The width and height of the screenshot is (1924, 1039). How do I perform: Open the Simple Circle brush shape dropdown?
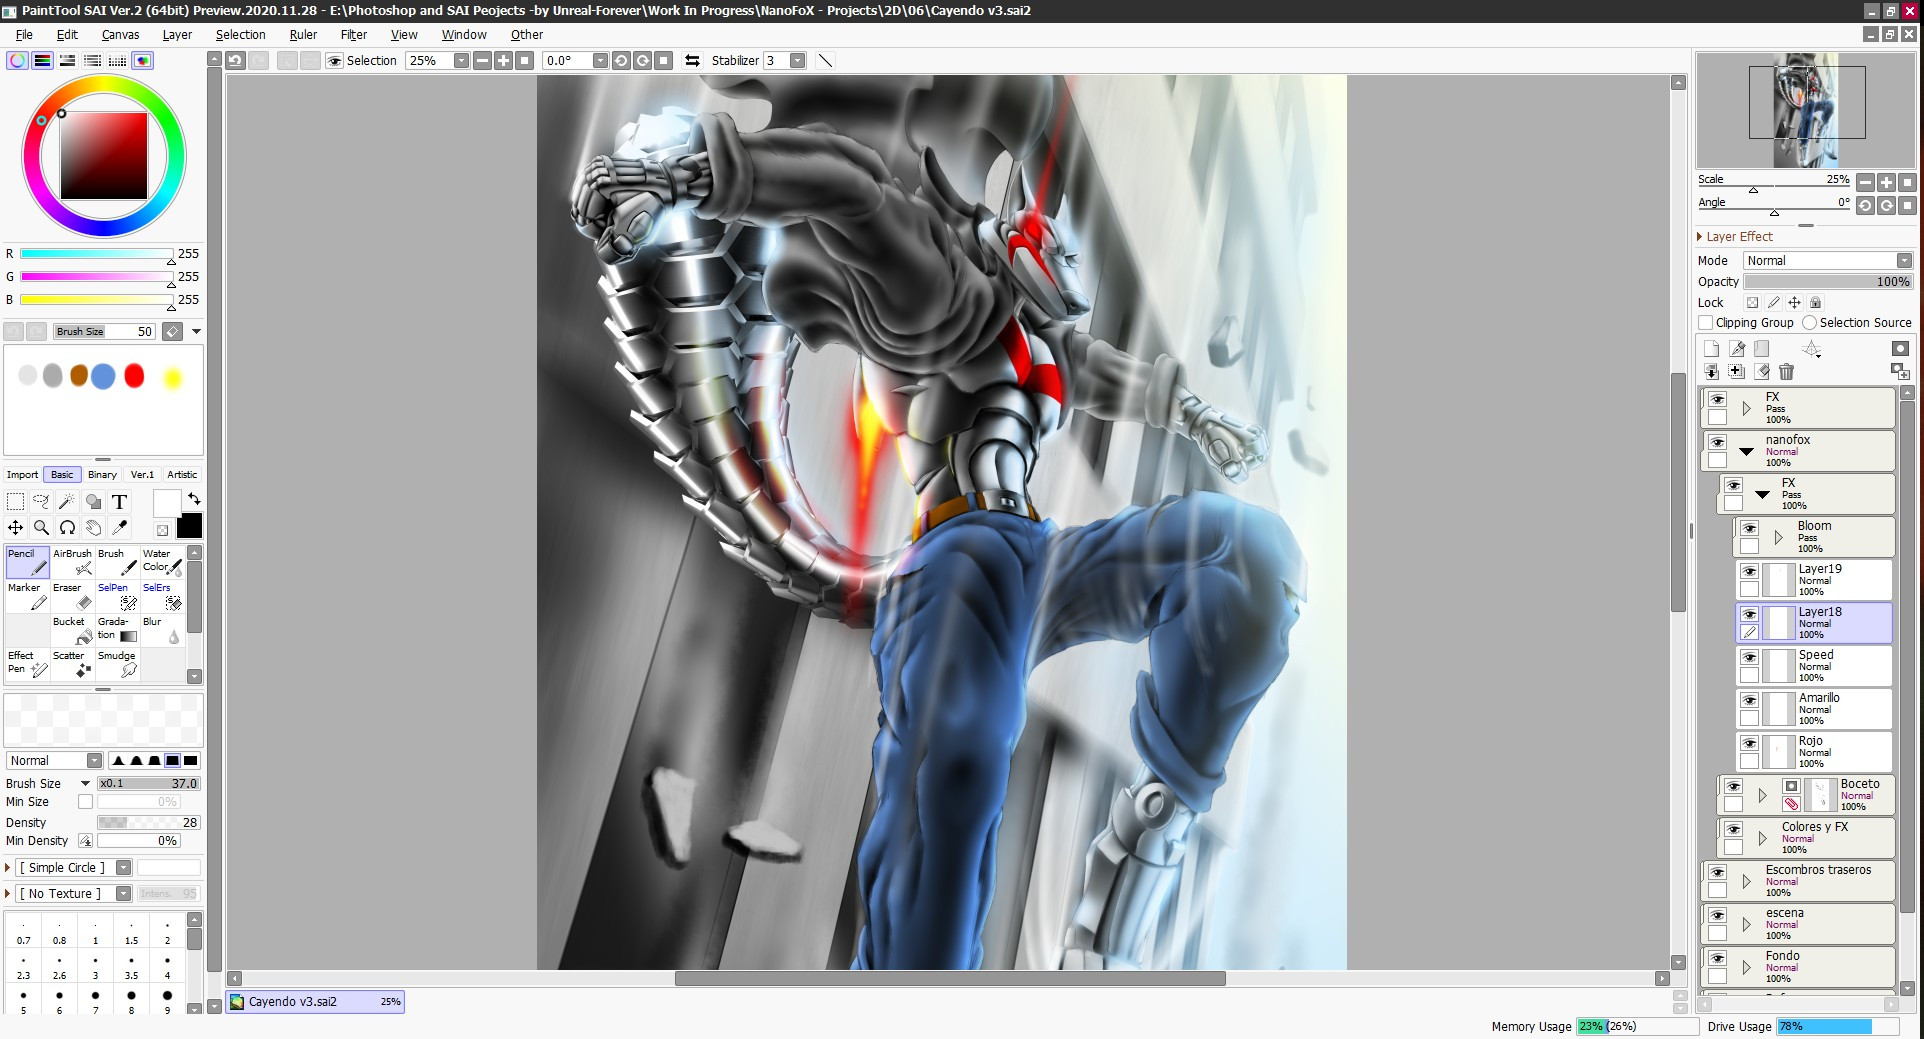click(x=123, y=868)
